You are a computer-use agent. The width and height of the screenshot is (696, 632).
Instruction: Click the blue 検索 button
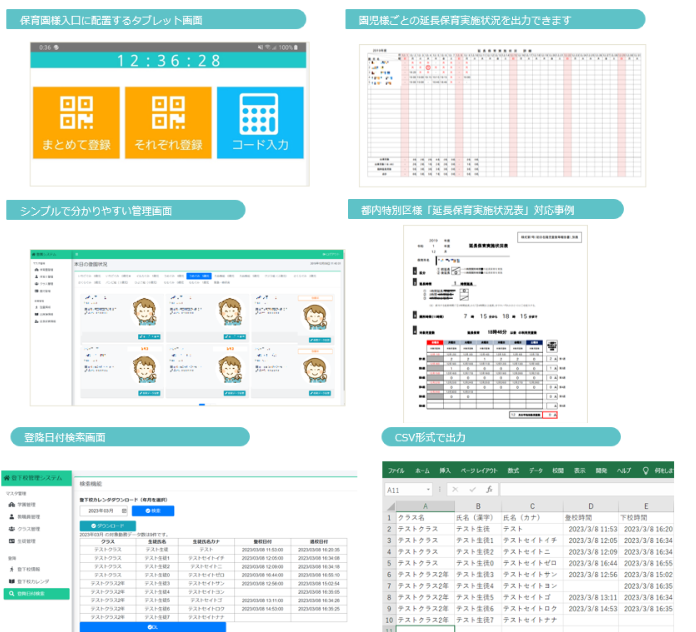[153, 510]
